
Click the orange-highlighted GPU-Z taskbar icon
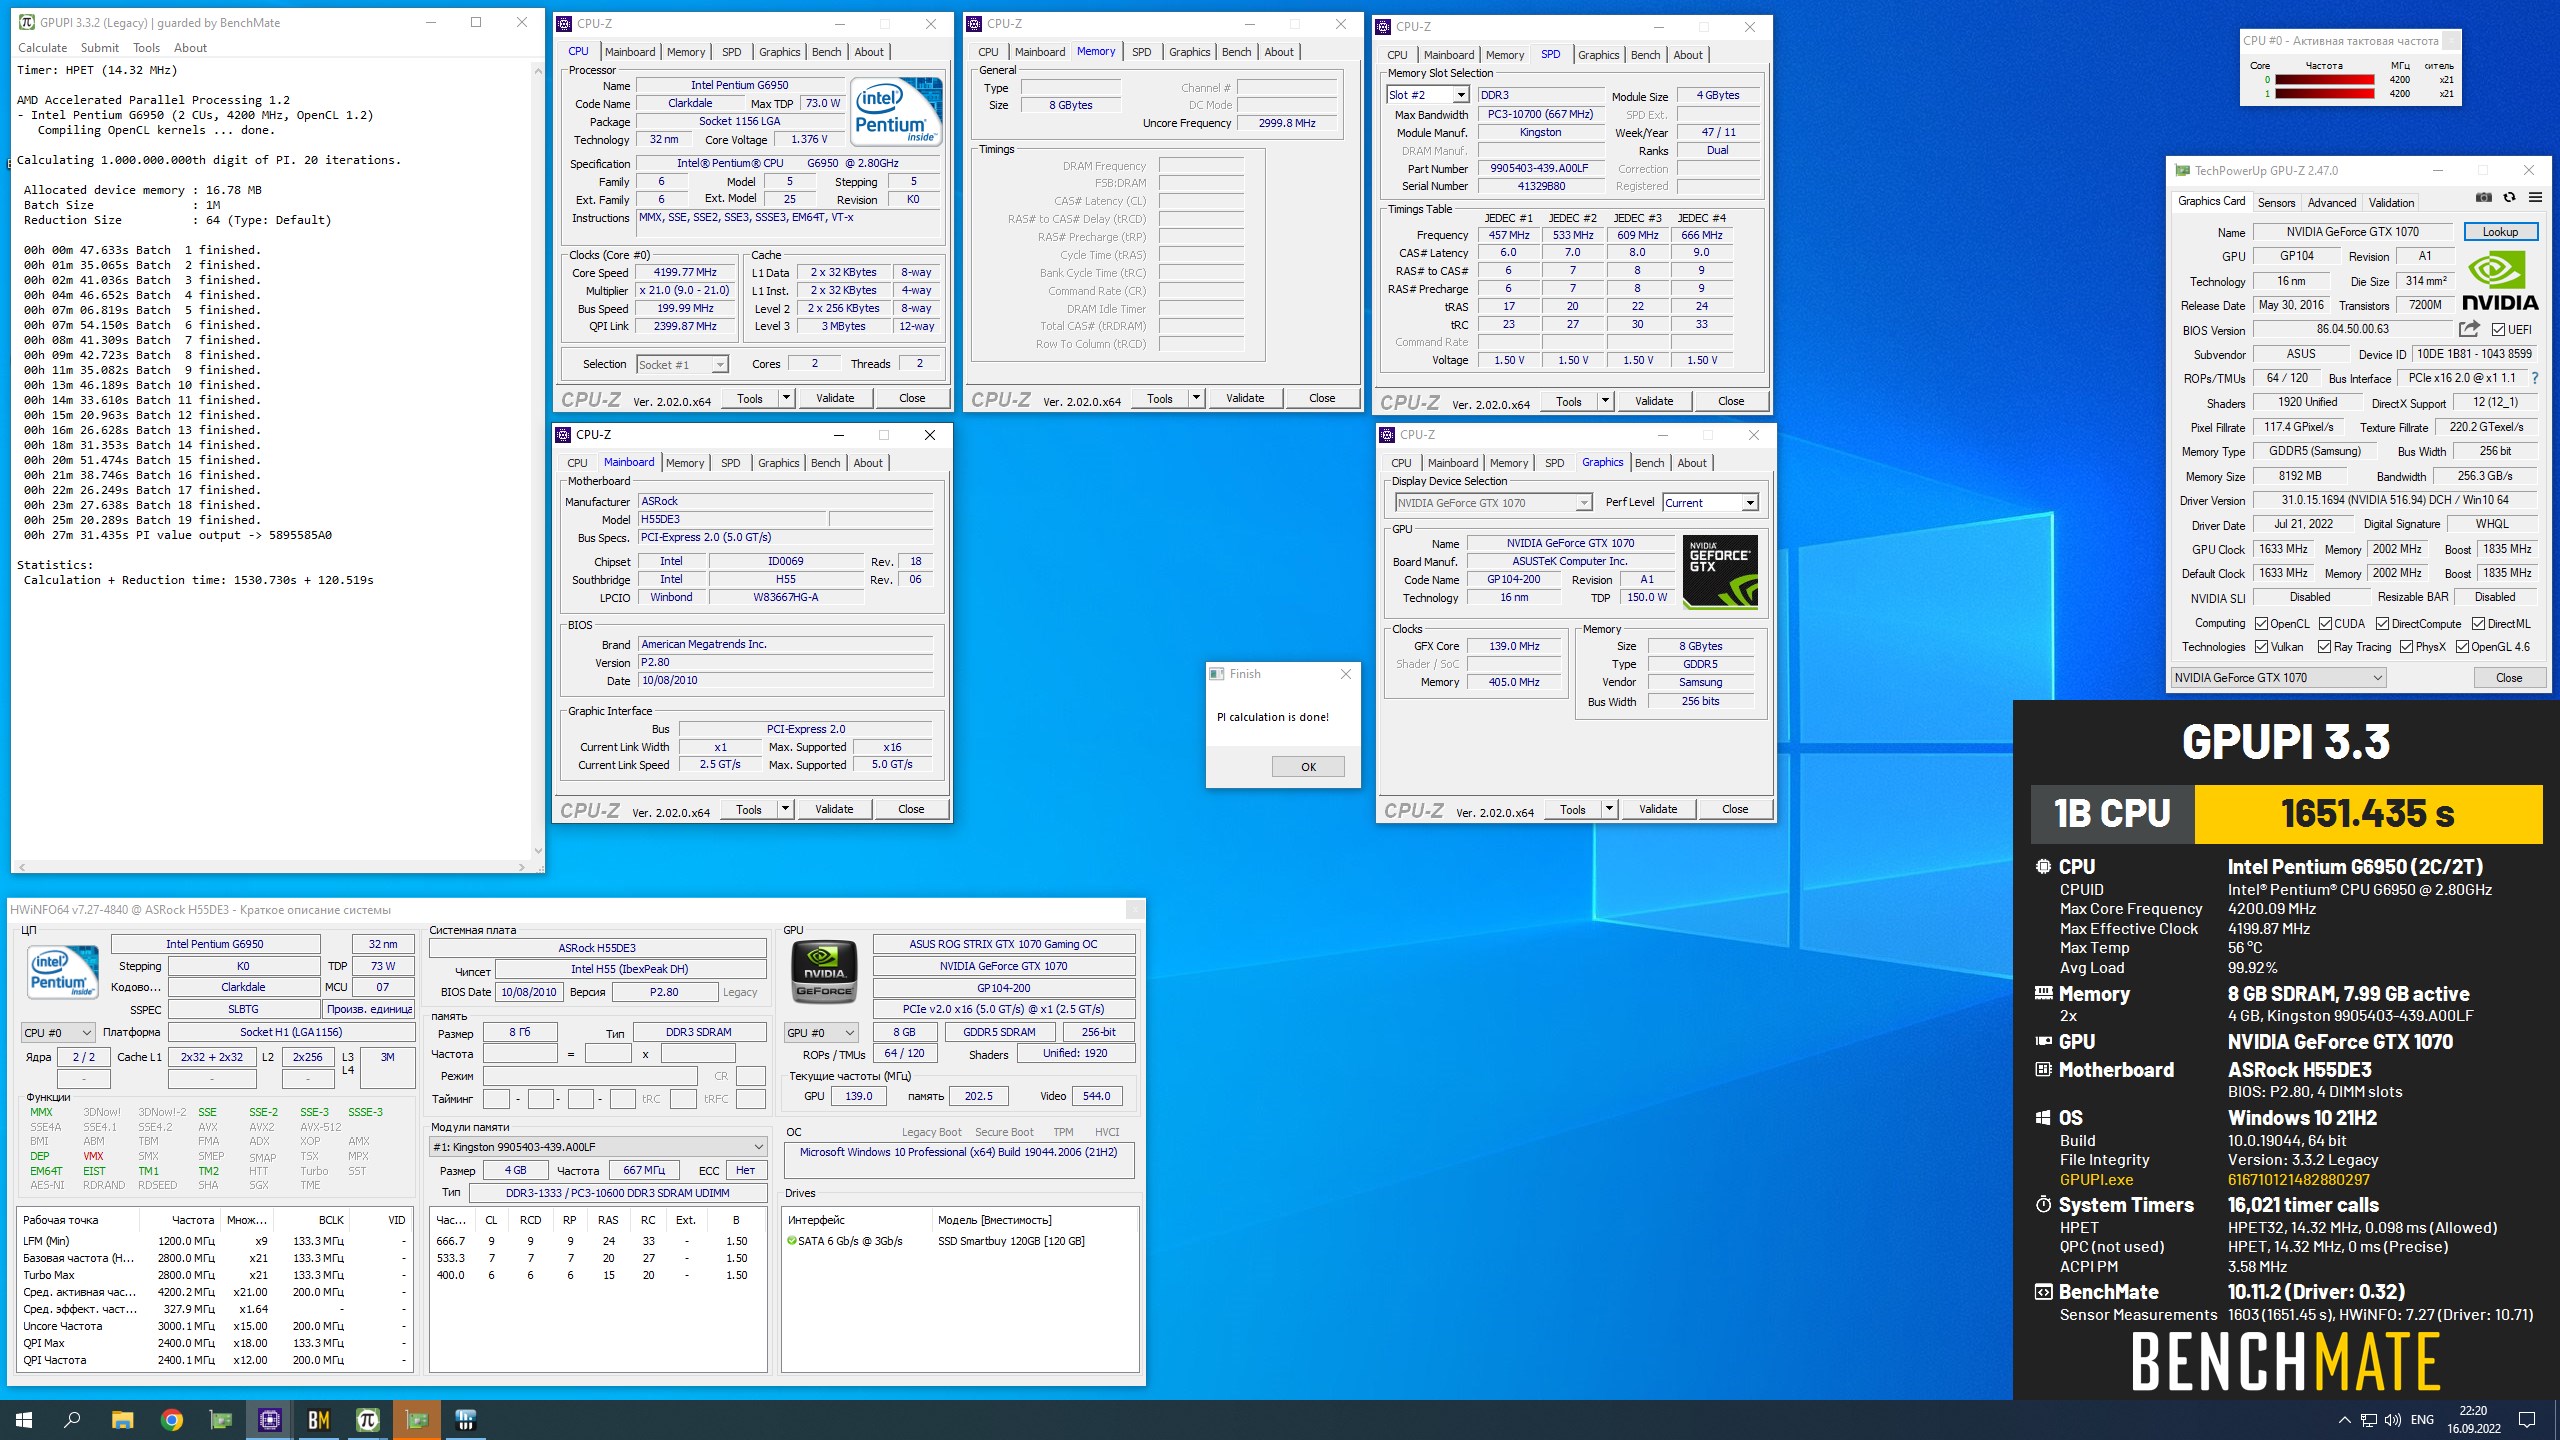[416, 1419]
